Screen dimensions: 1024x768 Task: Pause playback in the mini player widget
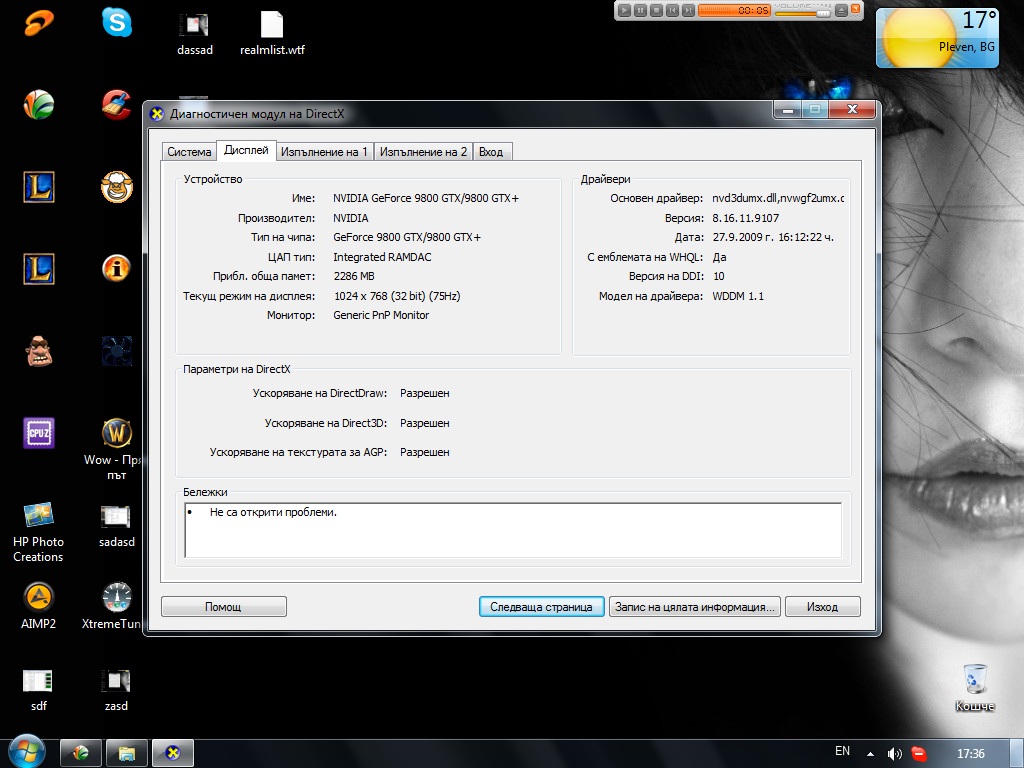pos(641,10)
